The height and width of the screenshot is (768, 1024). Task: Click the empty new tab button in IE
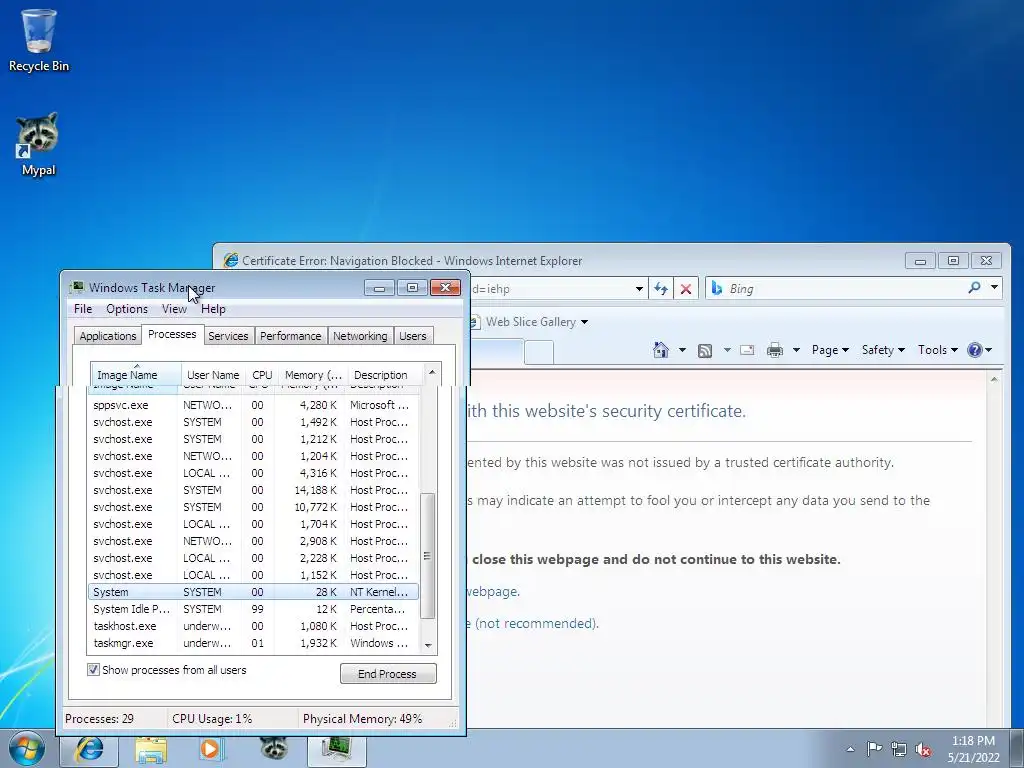click(x=539, y=352)
